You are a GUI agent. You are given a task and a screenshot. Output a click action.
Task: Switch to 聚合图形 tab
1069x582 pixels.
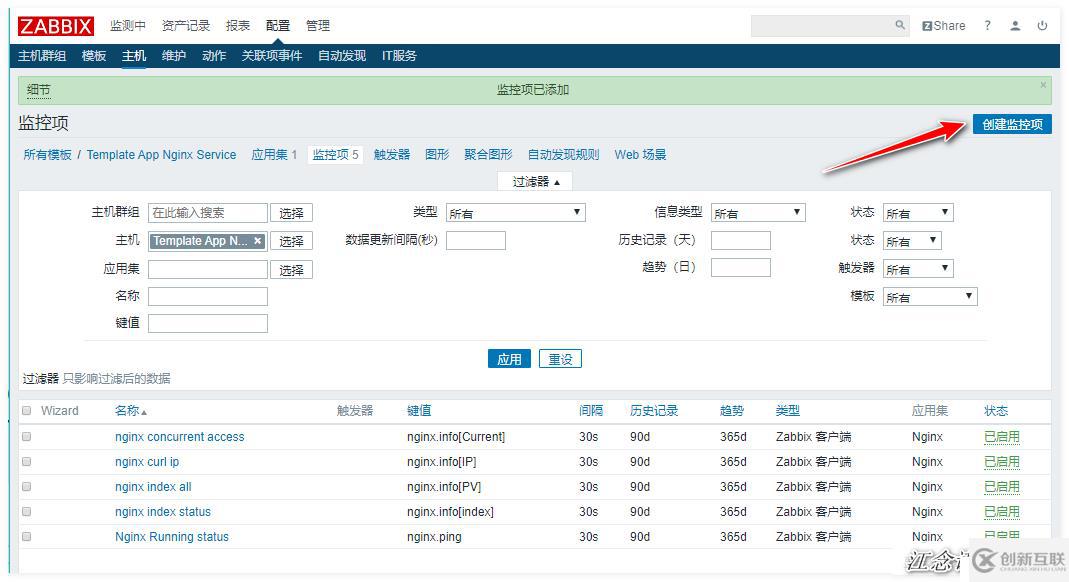488,155
